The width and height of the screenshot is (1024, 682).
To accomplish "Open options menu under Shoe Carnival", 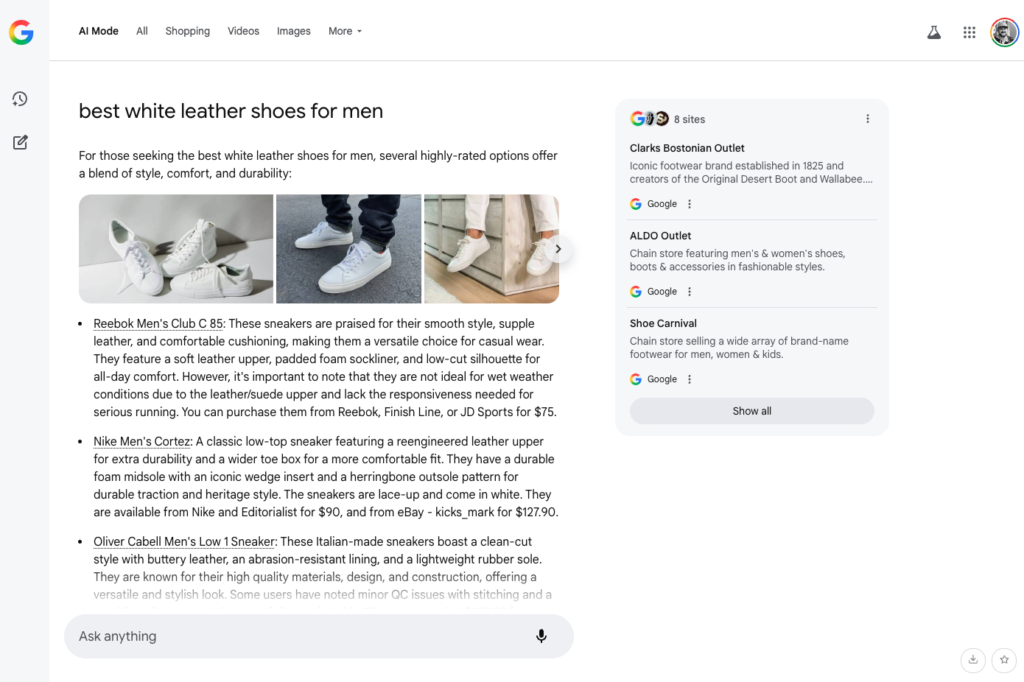I will click(x=689, y=379).
